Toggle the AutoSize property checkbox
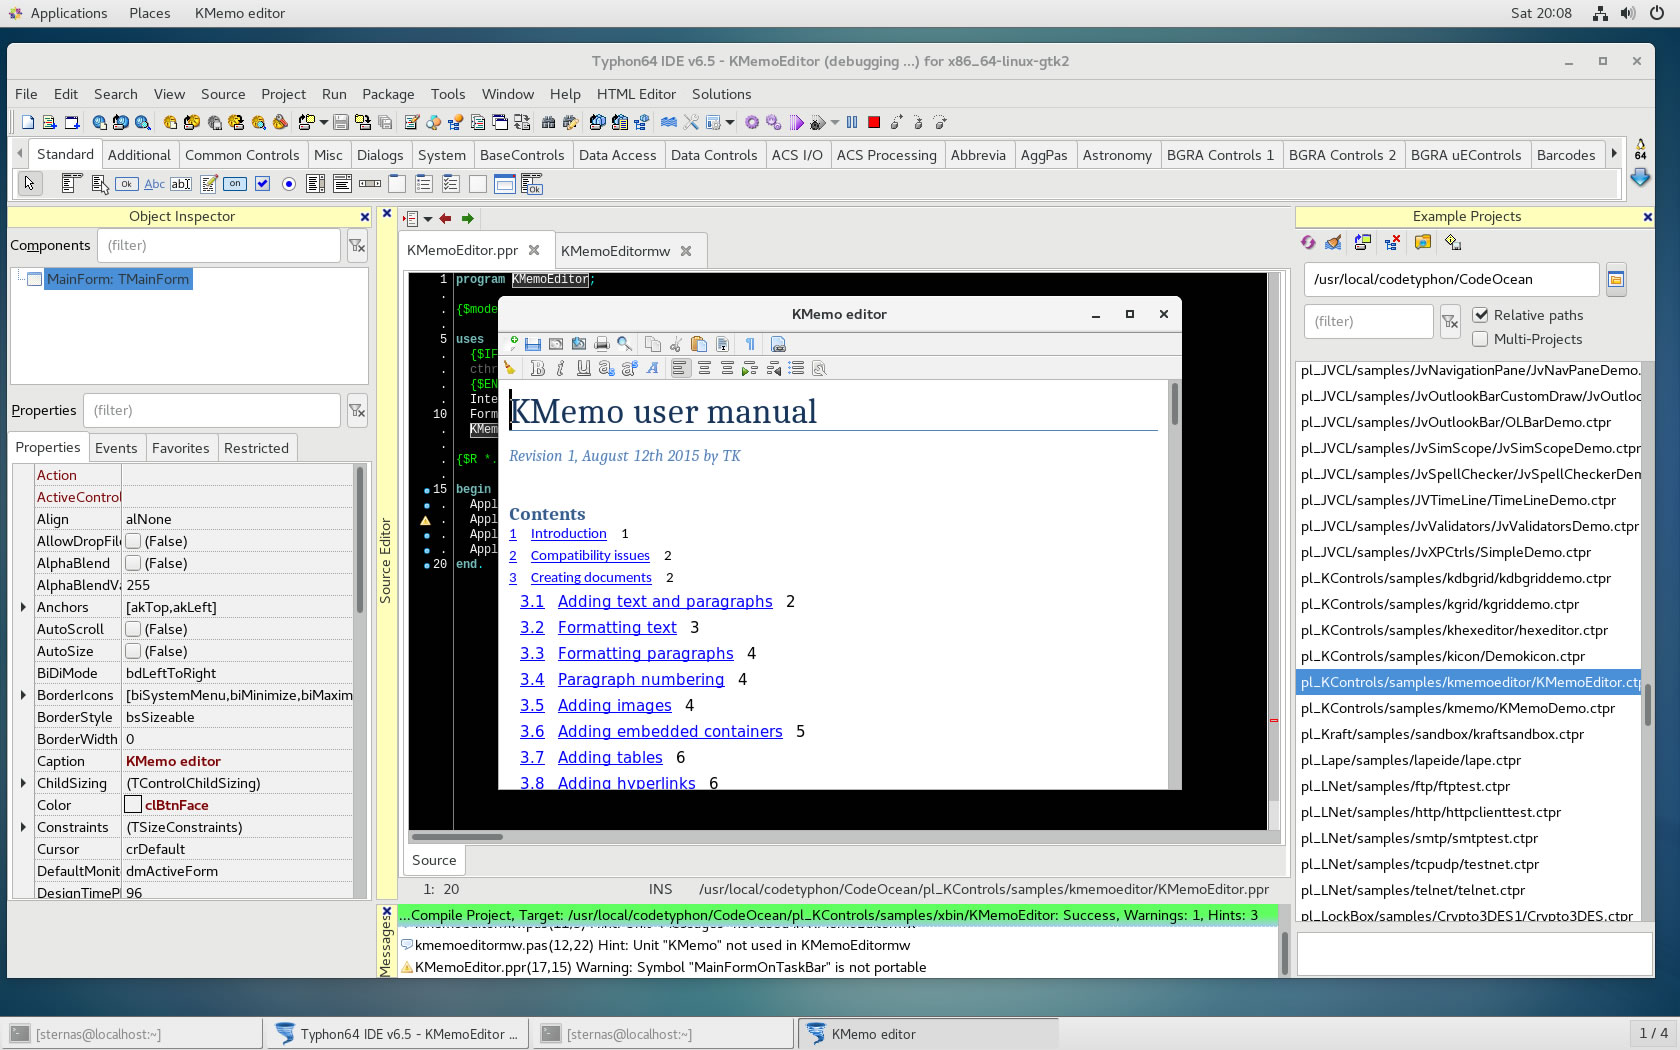This screenshot has height=1050, width=1680. pos(133,651)
